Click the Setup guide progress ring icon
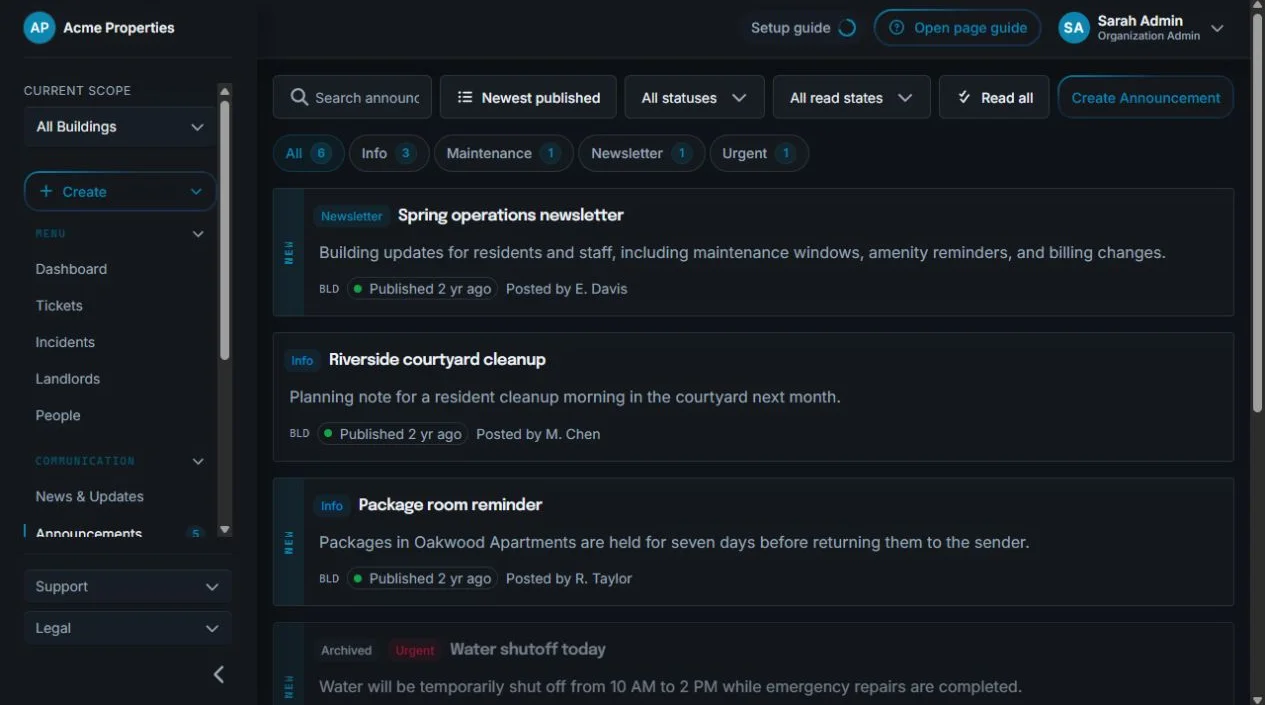The height and width of the screenshot is (705, 1265). click(847, 28)
